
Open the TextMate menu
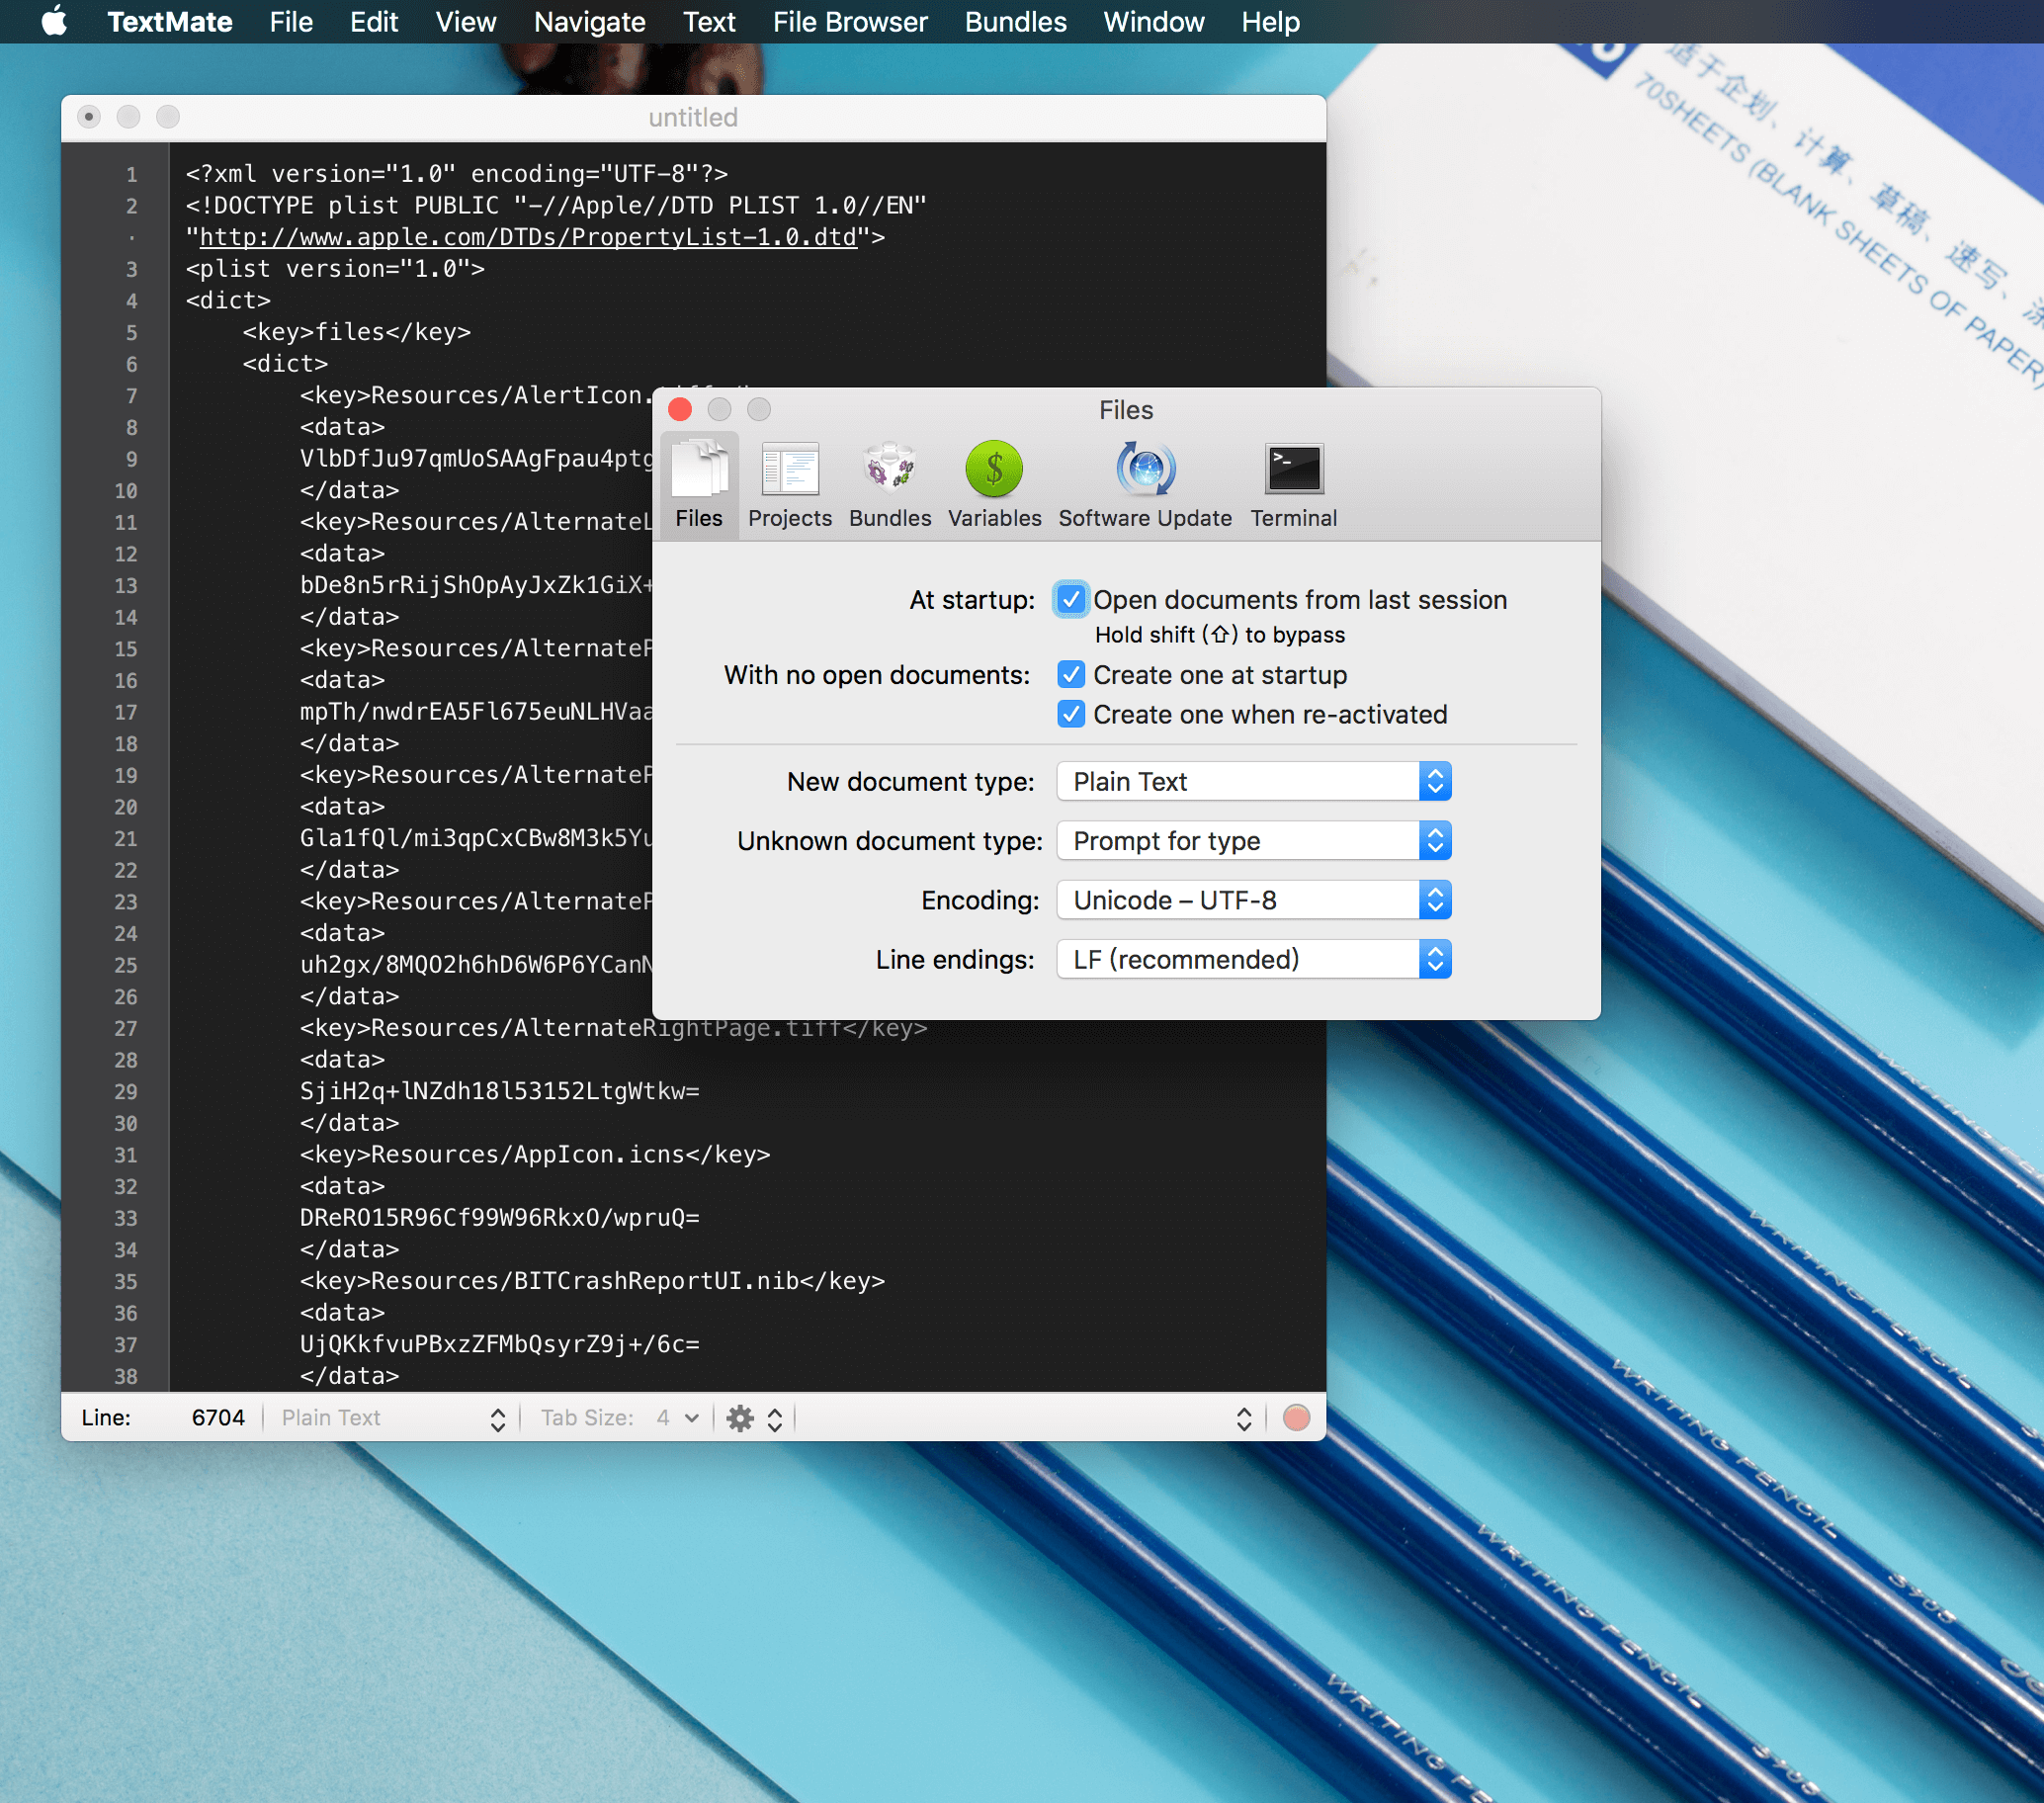(170, 21)
